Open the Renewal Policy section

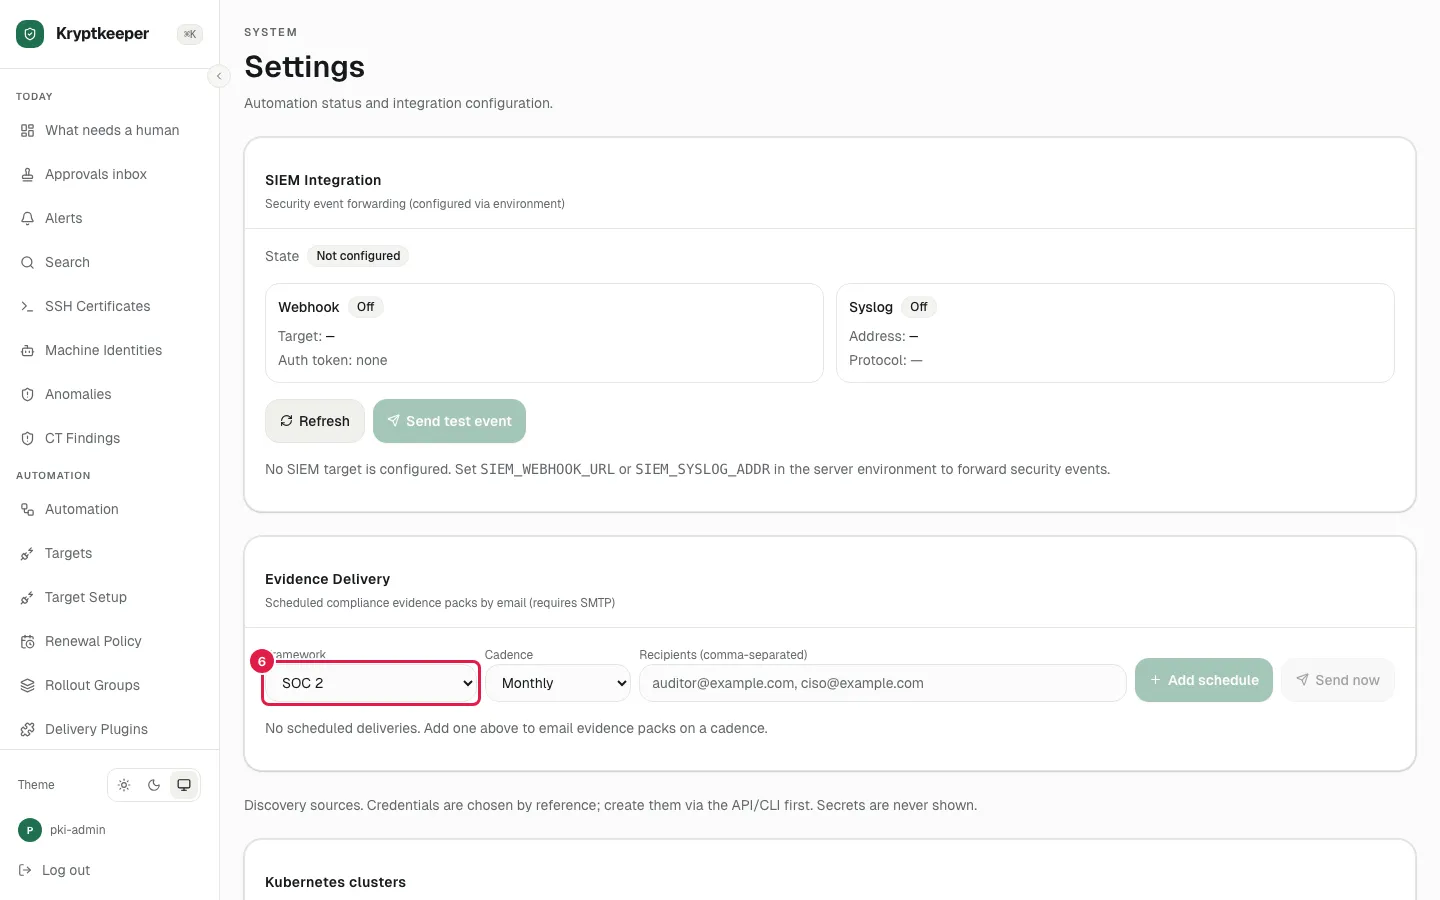(x=109, y=642)
